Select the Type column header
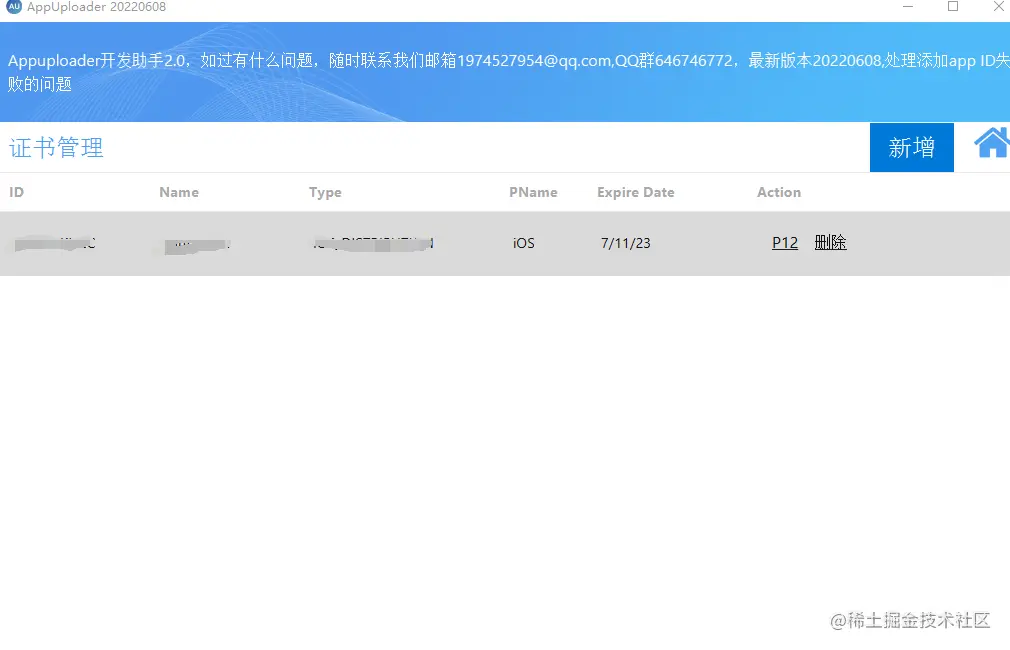The height and width of the screenshot is (650, 1010). (325, 193)
